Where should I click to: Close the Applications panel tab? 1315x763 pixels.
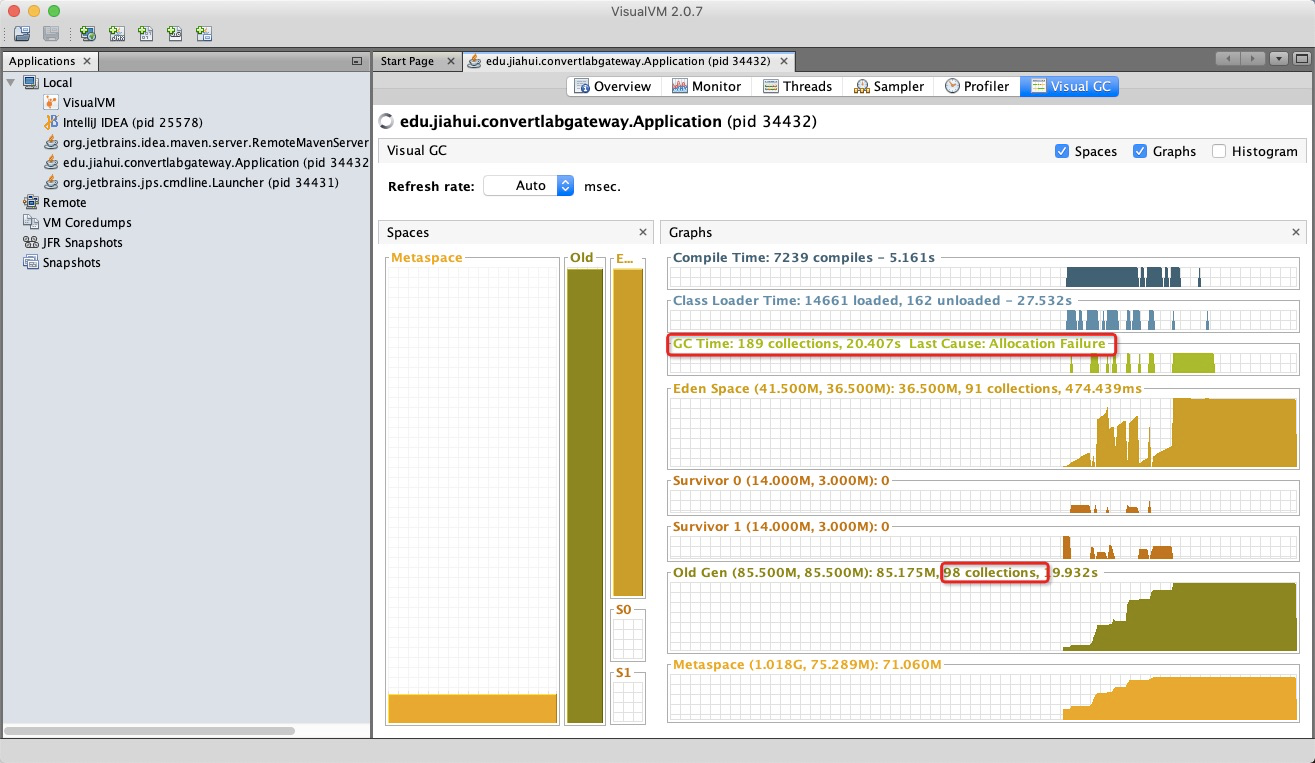point(87,62)
